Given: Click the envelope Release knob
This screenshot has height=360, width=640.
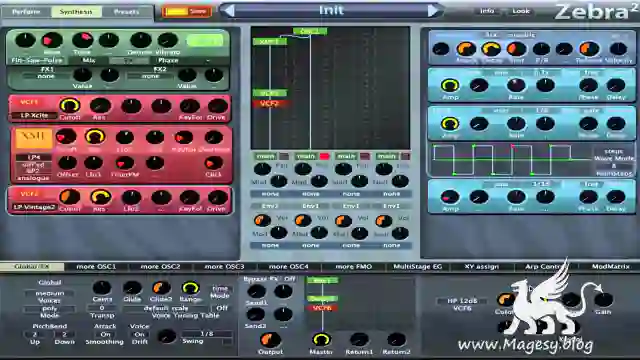Looking at the screenshot, I should pyautogui.click(x=589, y=49).
